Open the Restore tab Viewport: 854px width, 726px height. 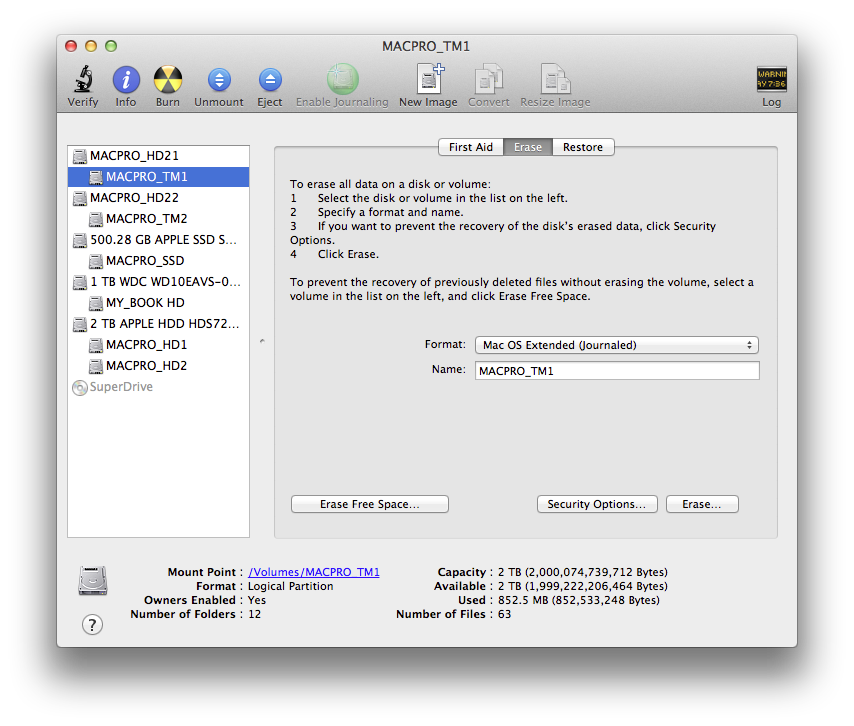583,147
